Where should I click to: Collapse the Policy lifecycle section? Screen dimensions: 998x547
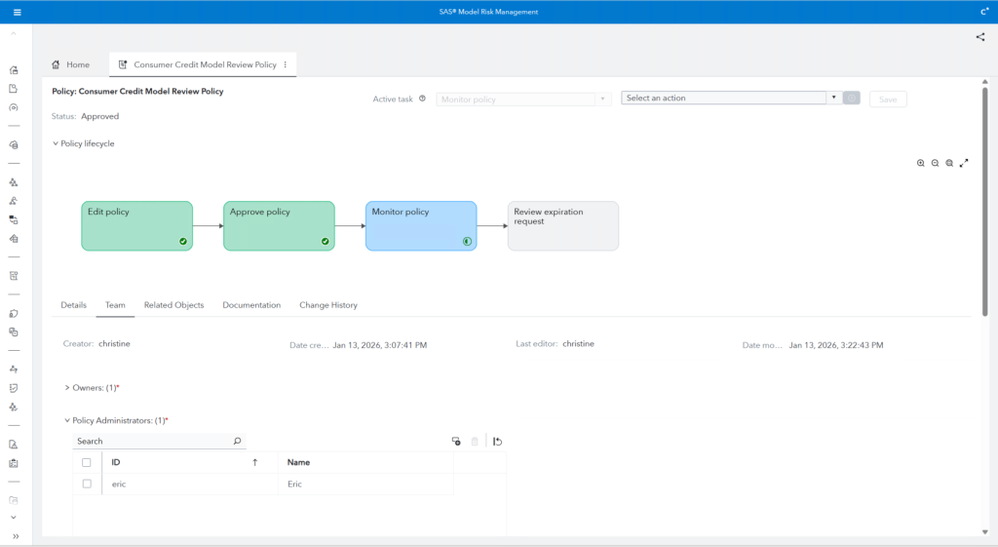pyautogui.click(x=55, y=143)
